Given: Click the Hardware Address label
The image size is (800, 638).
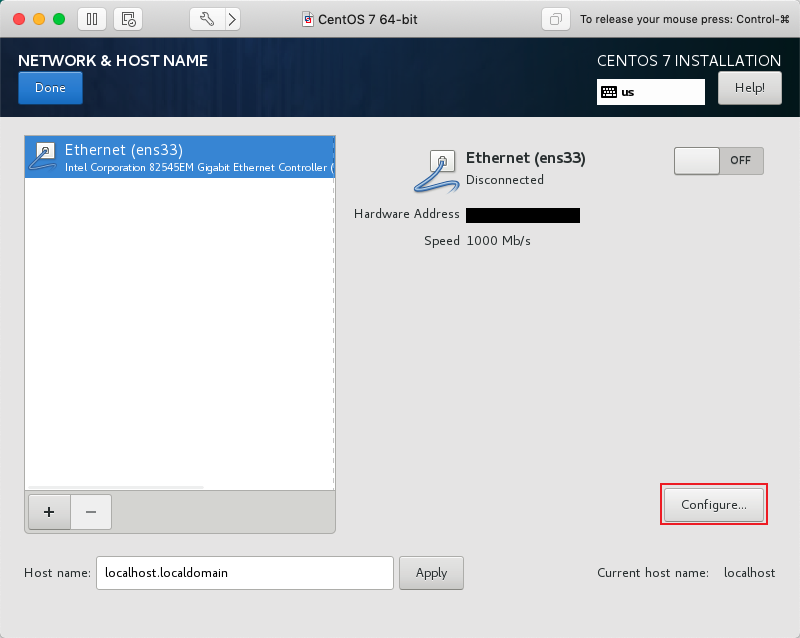Looking at the screenshot, I should (x=407, y=214).
